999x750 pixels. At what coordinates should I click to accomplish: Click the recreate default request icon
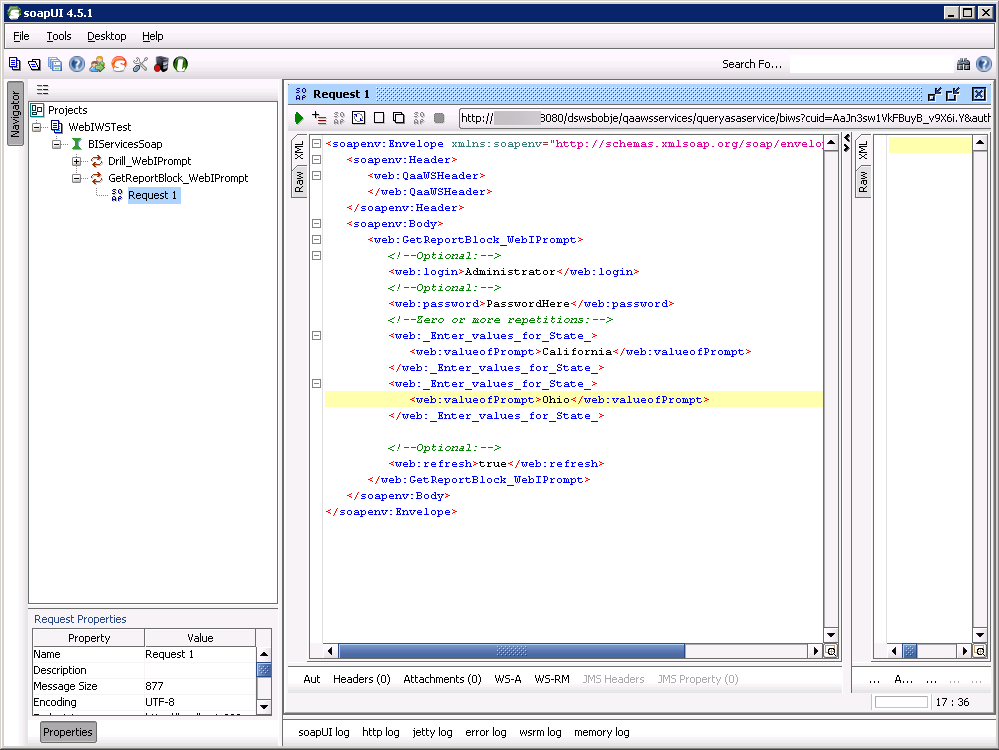click(x=359, y=118)
